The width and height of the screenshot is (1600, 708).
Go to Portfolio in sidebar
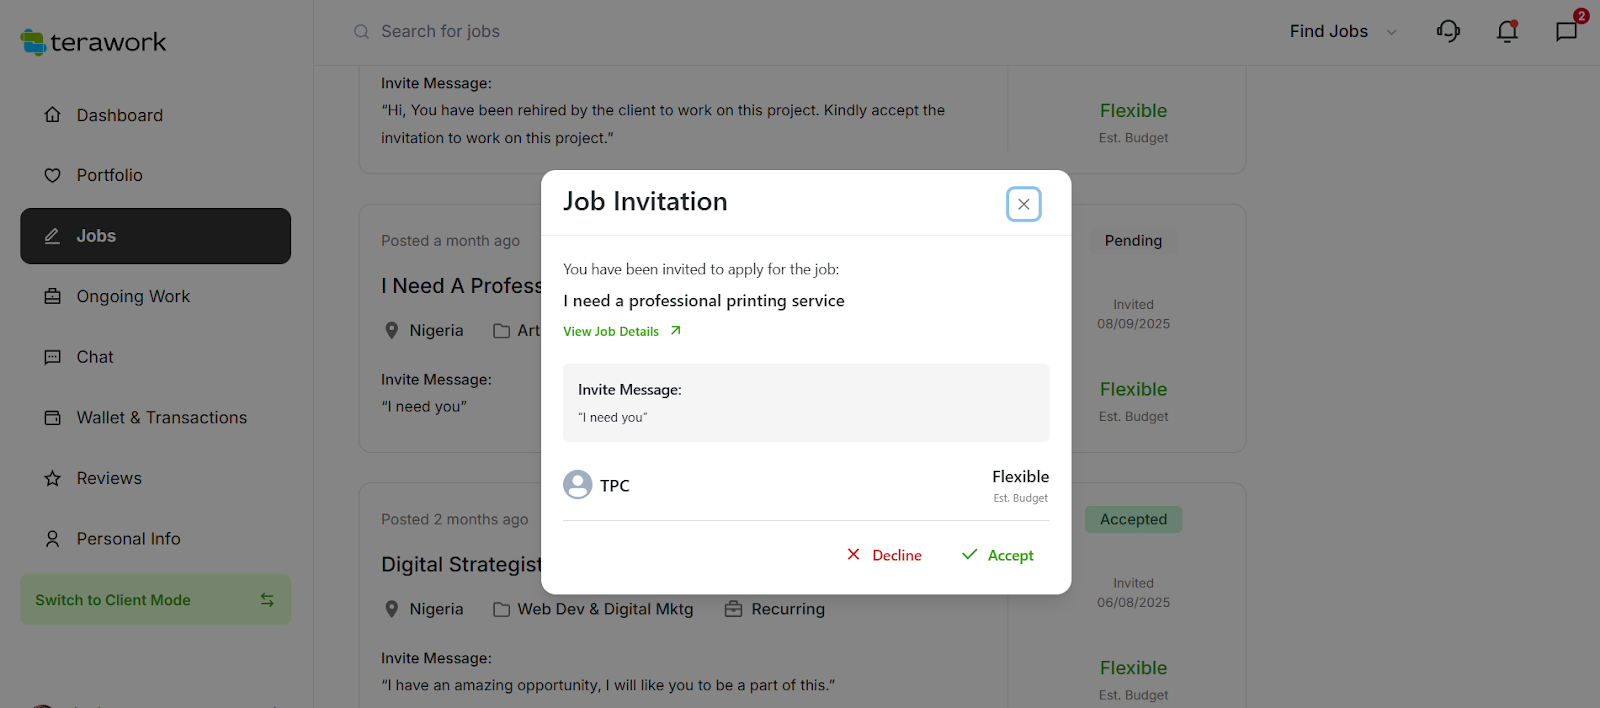[109, 175]
